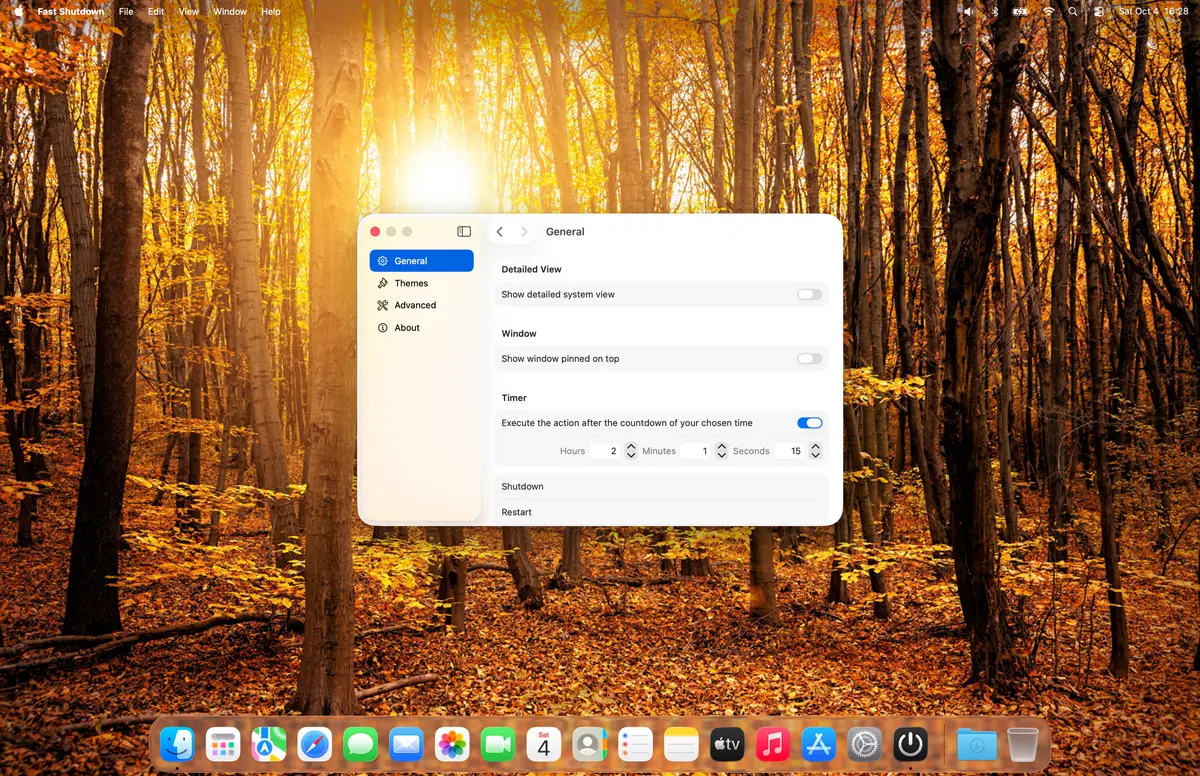Click the Spotlight search icon in menu bar
This screenshot has width=1200, height=776.
tap(1073, 12)
